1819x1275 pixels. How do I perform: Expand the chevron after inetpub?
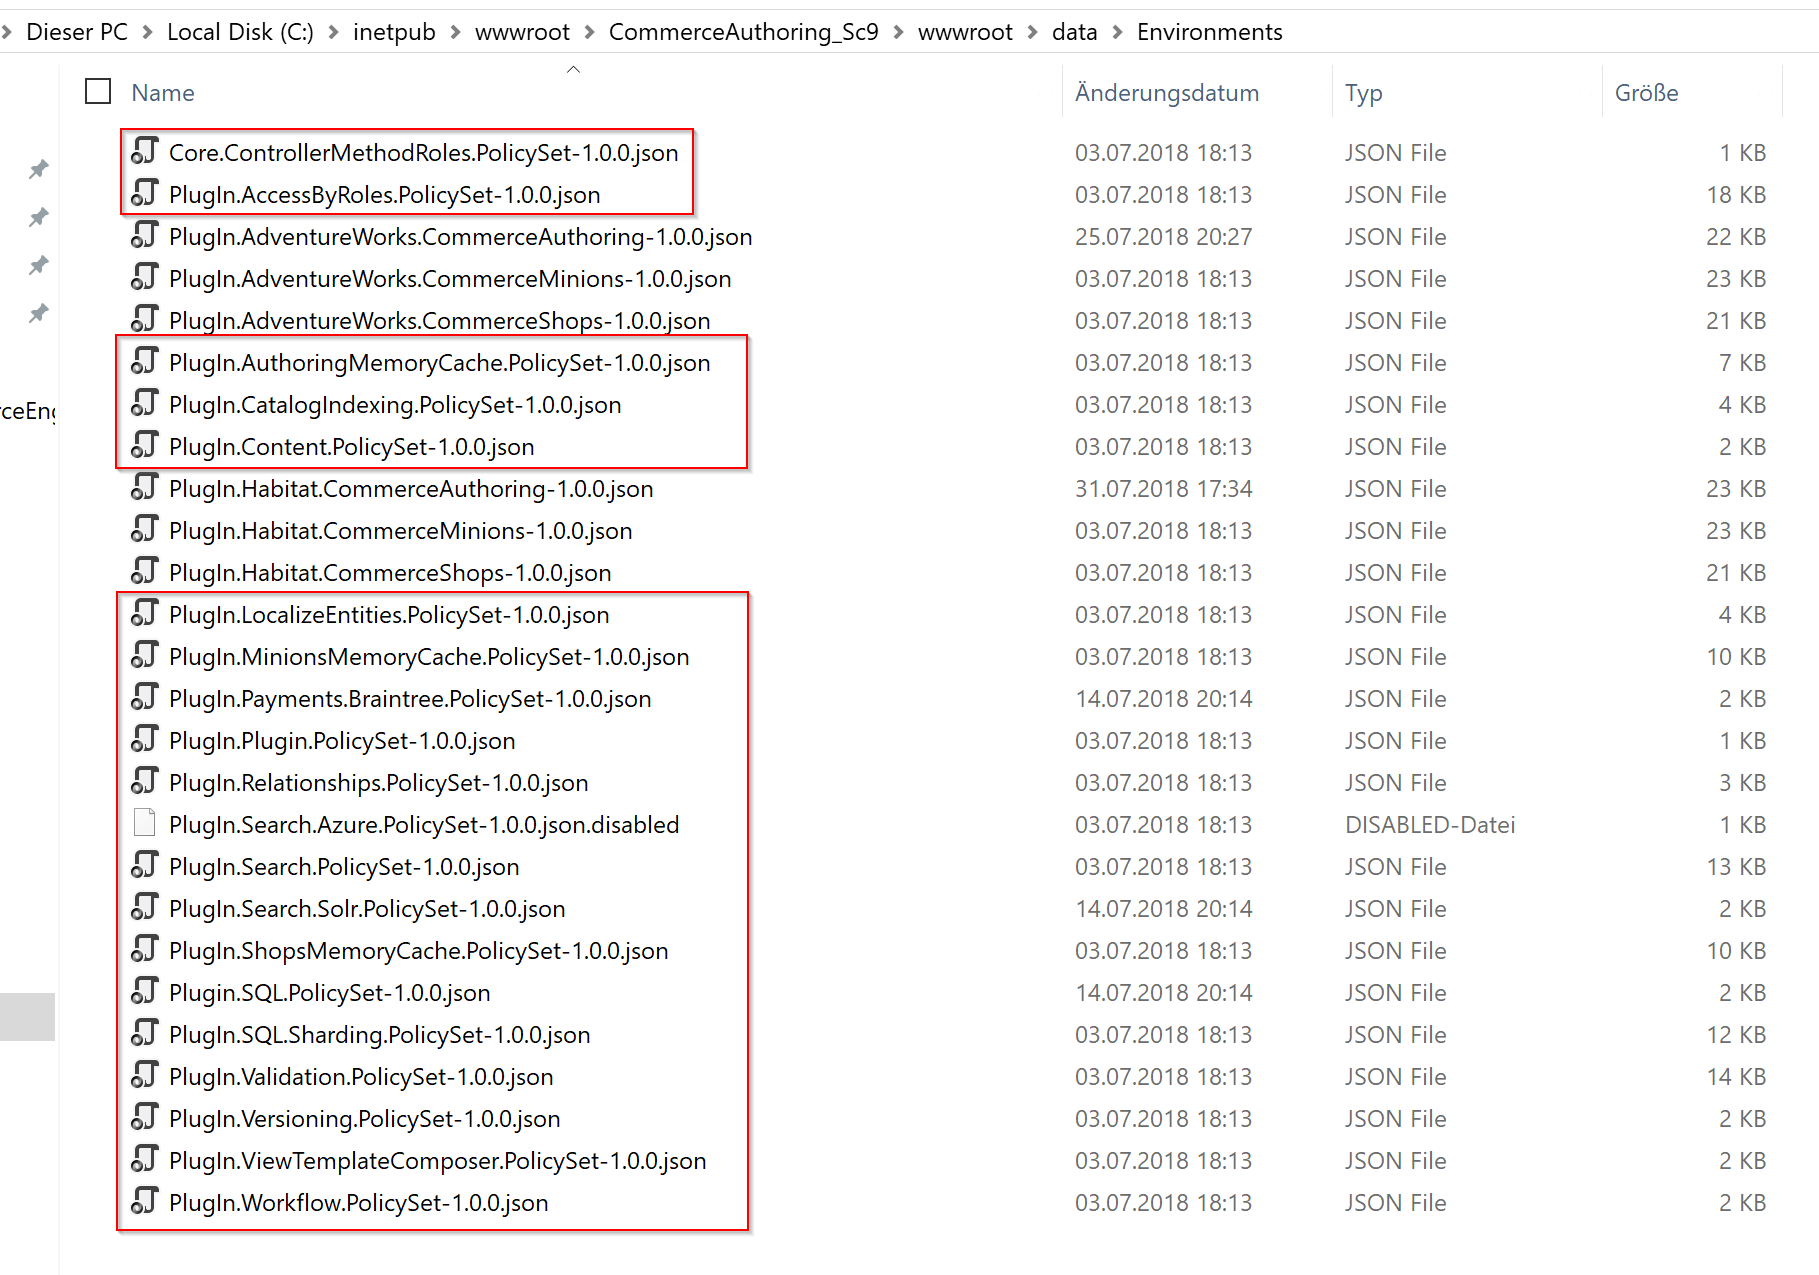[x=455, y=32]
